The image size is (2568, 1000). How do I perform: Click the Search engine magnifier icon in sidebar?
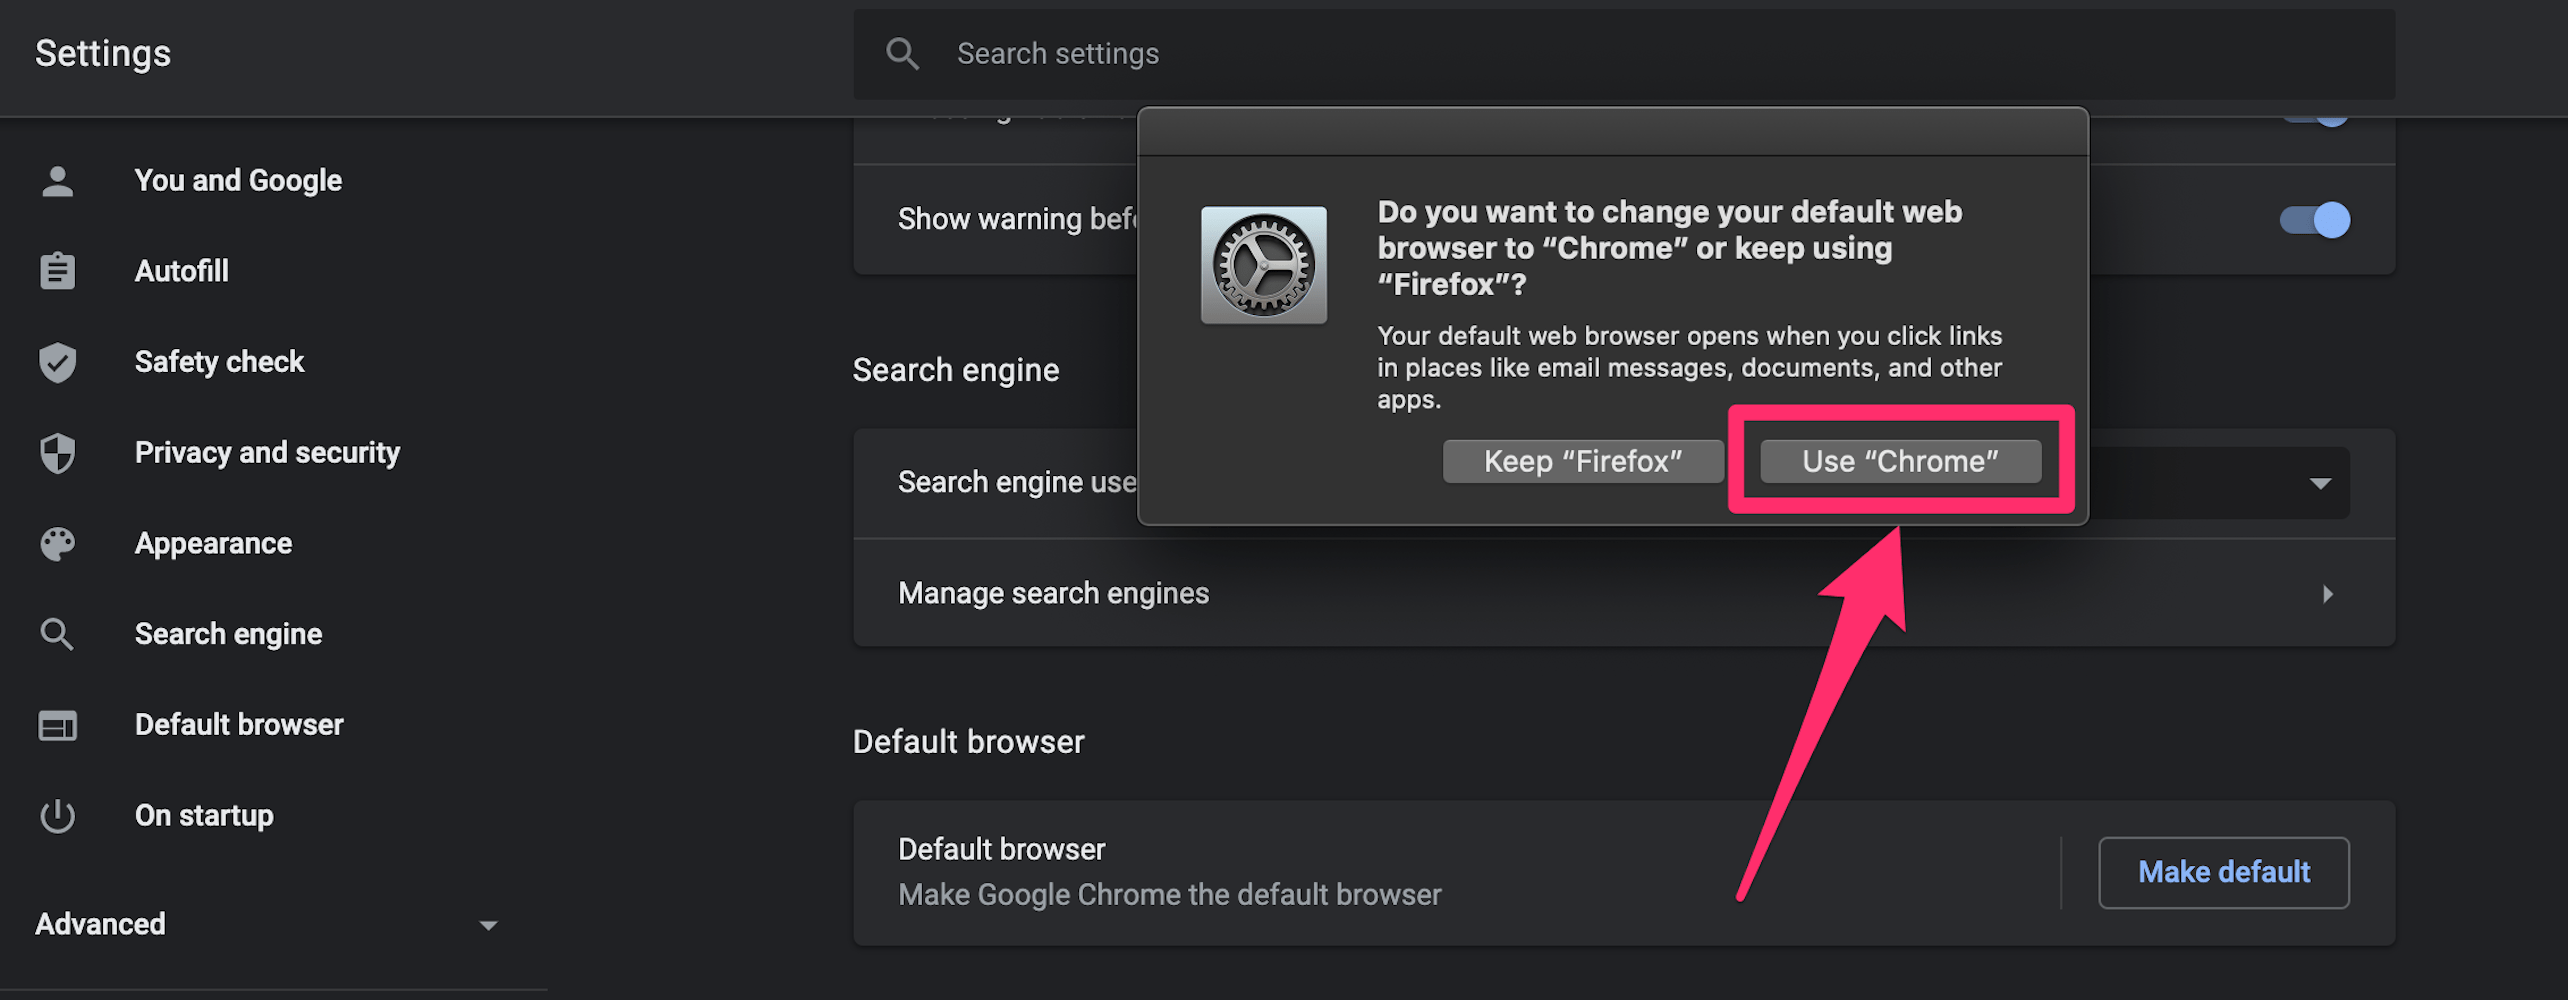click(x=57, y=634)
